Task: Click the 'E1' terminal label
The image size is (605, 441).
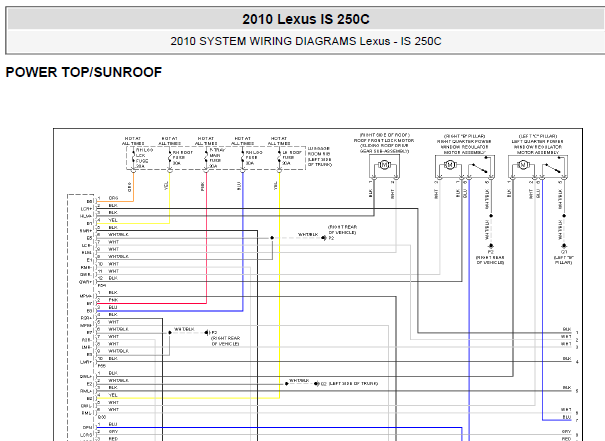Action: click(x=90, y=260)
